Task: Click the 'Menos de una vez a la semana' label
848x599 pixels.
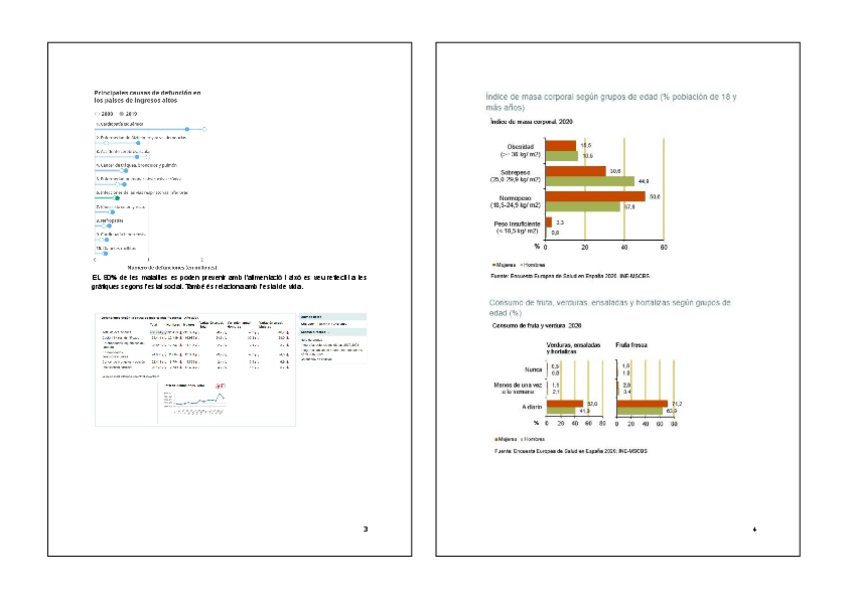Action: click(518, 388)
